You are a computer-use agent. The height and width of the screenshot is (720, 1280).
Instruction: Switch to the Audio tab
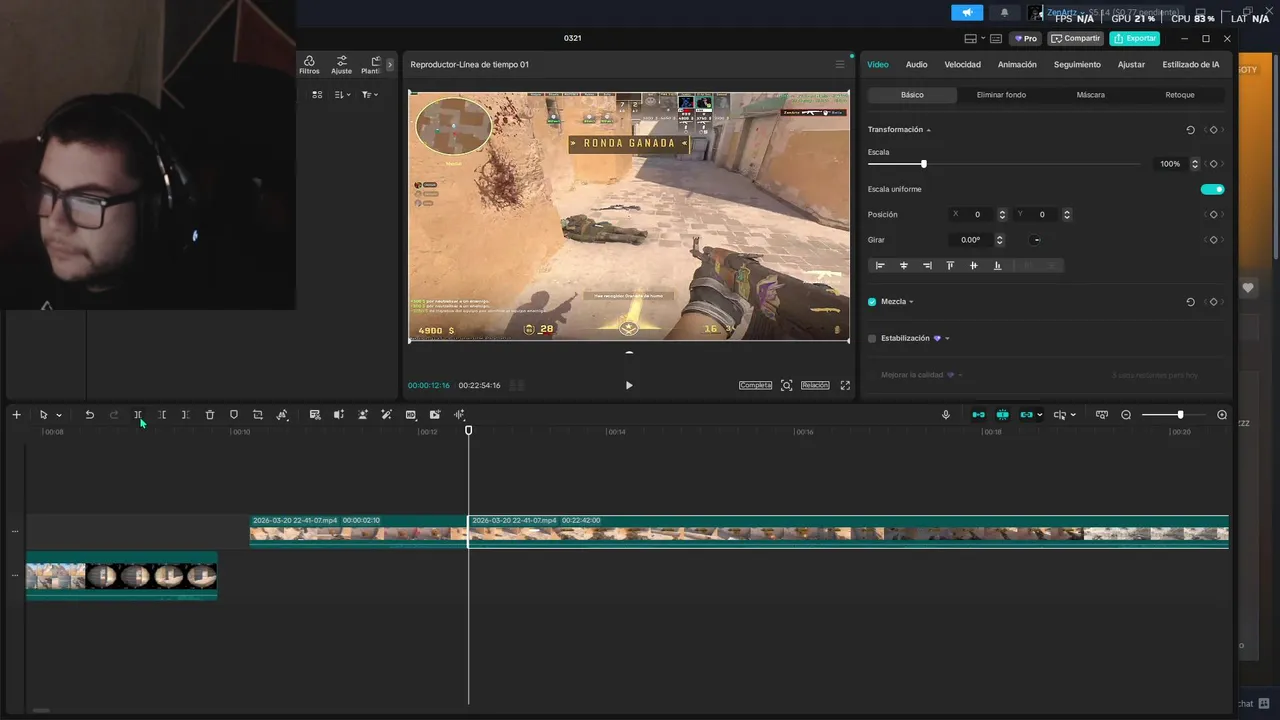[x=916, y=65]
